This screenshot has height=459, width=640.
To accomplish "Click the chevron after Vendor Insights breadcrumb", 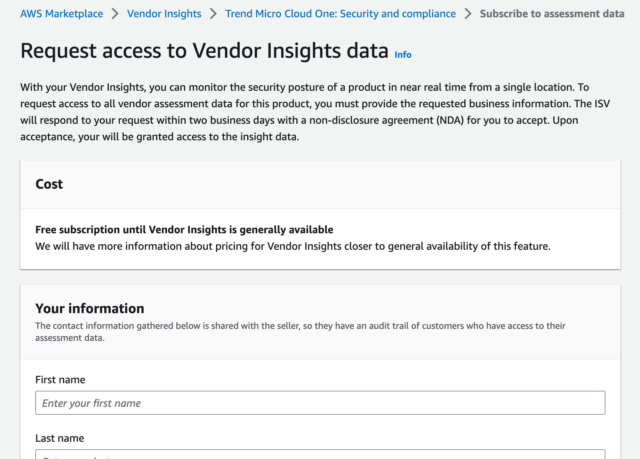I will coord(213,14).
